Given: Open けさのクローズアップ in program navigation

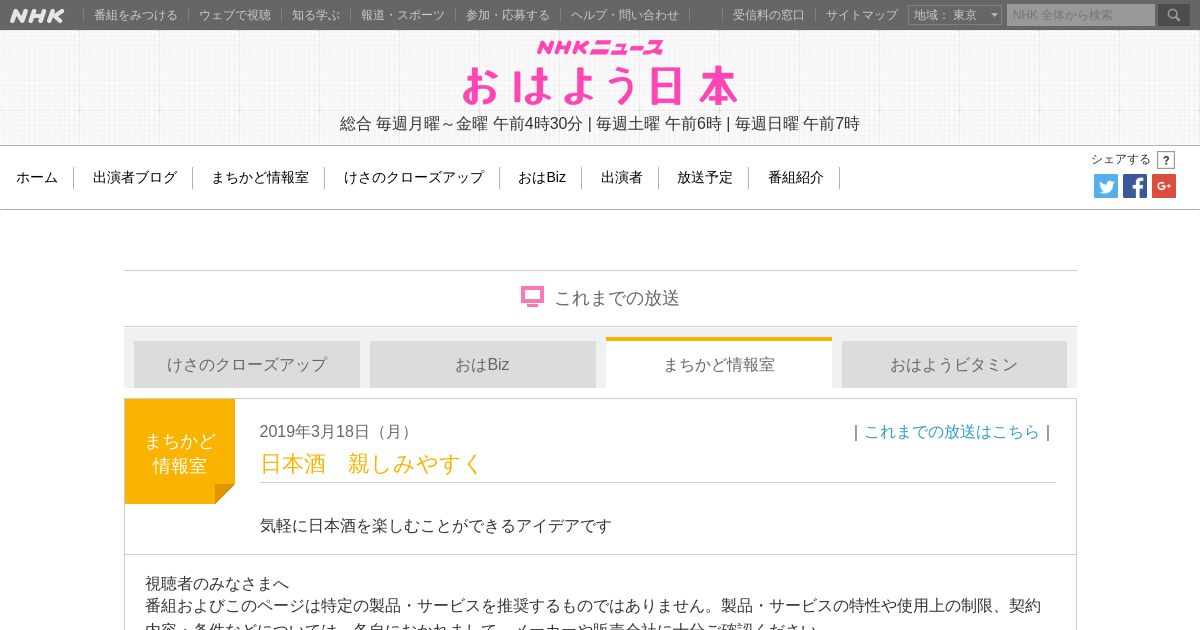Looking at the screenshot, I should [414, 178].
